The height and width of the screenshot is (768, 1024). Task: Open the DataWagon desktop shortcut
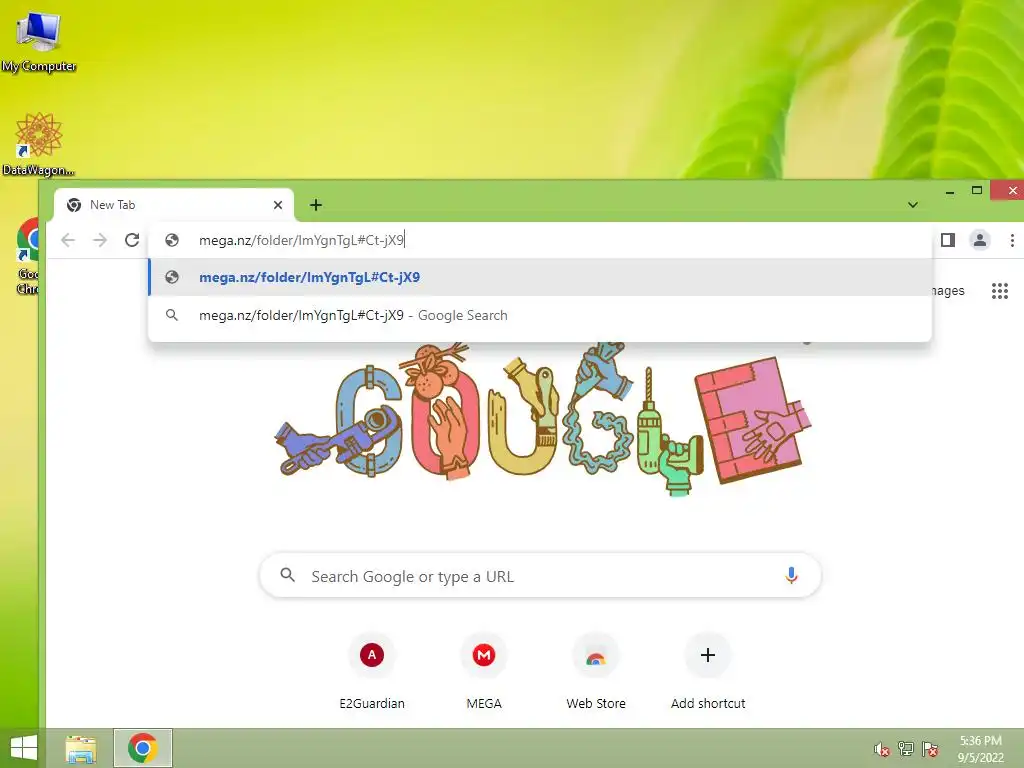click(x=39, y=144)
